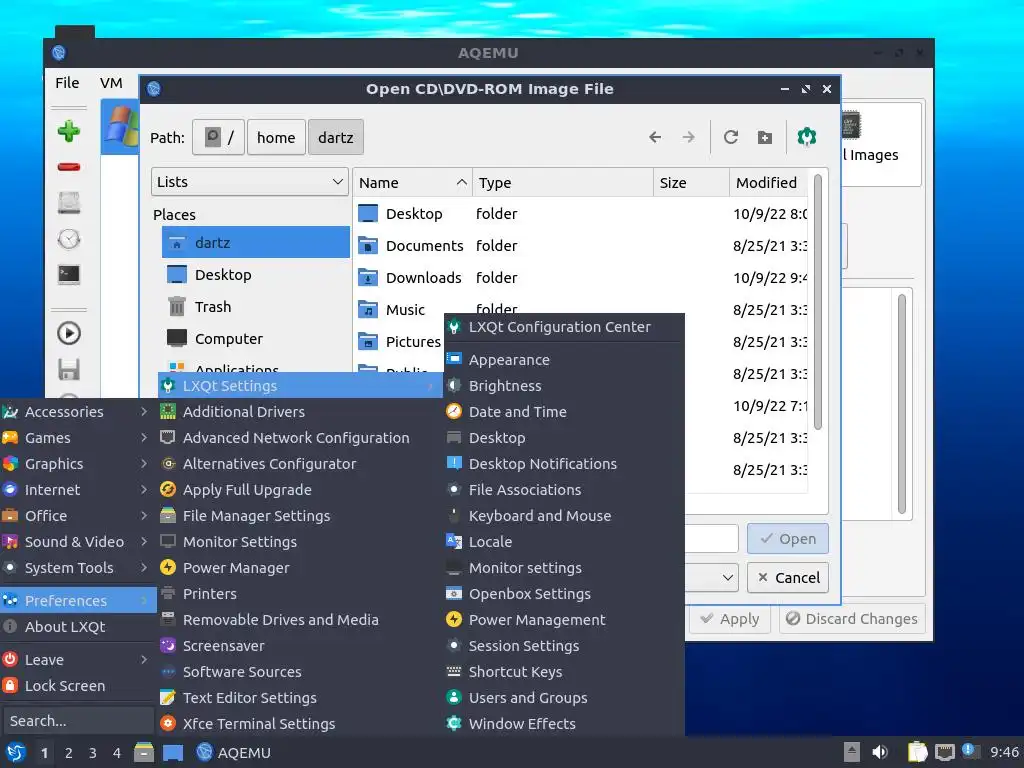Expand the Sound & Video menu category
Image resolution: width=1024 pixels, height=768 pixels.
click(x=77, y=541)
